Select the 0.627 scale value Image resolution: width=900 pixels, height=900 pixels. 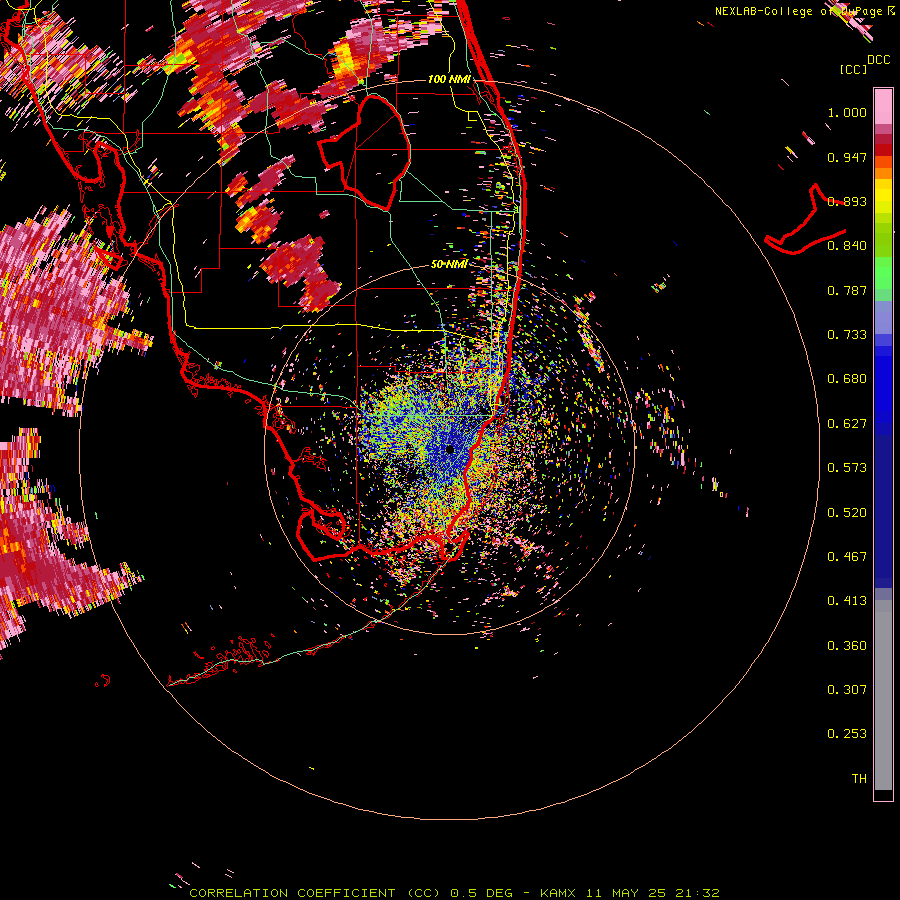click(x=847, y=424)
